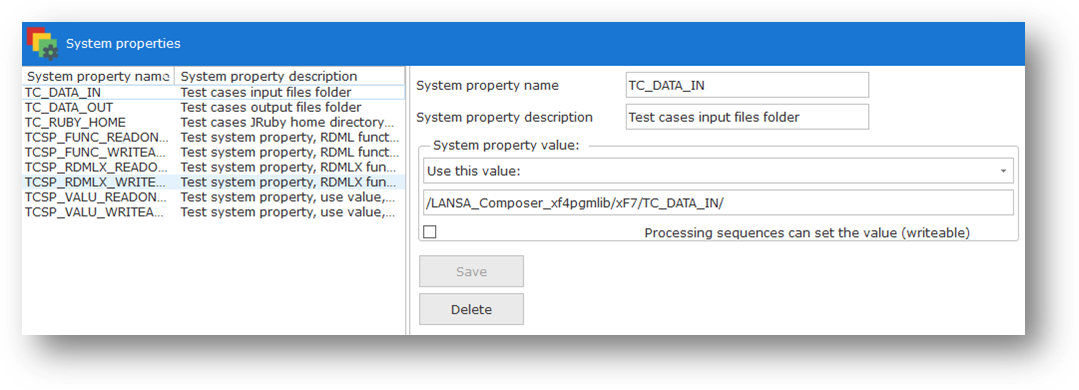Click the Save button
Image resolution: width=1079 pixels, height=390 pixels.
471,271
